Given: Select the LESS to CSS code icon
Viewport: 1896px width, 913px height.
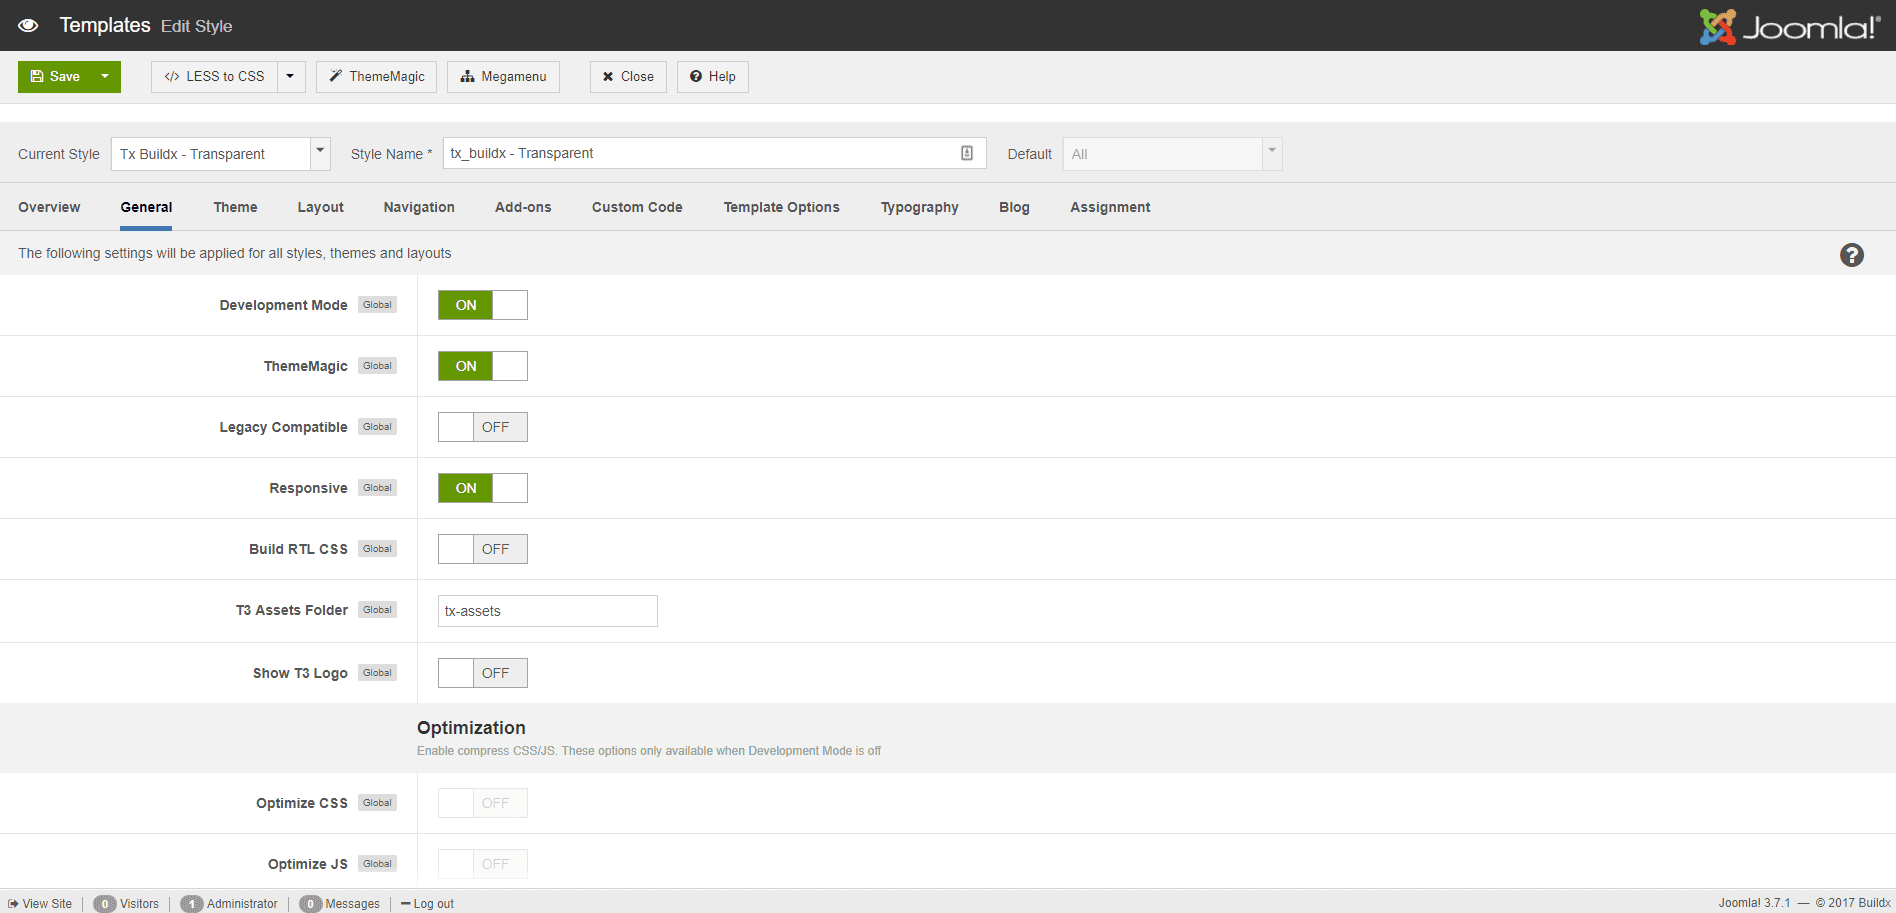Looking at the screenshot, I should coord(172,76).
